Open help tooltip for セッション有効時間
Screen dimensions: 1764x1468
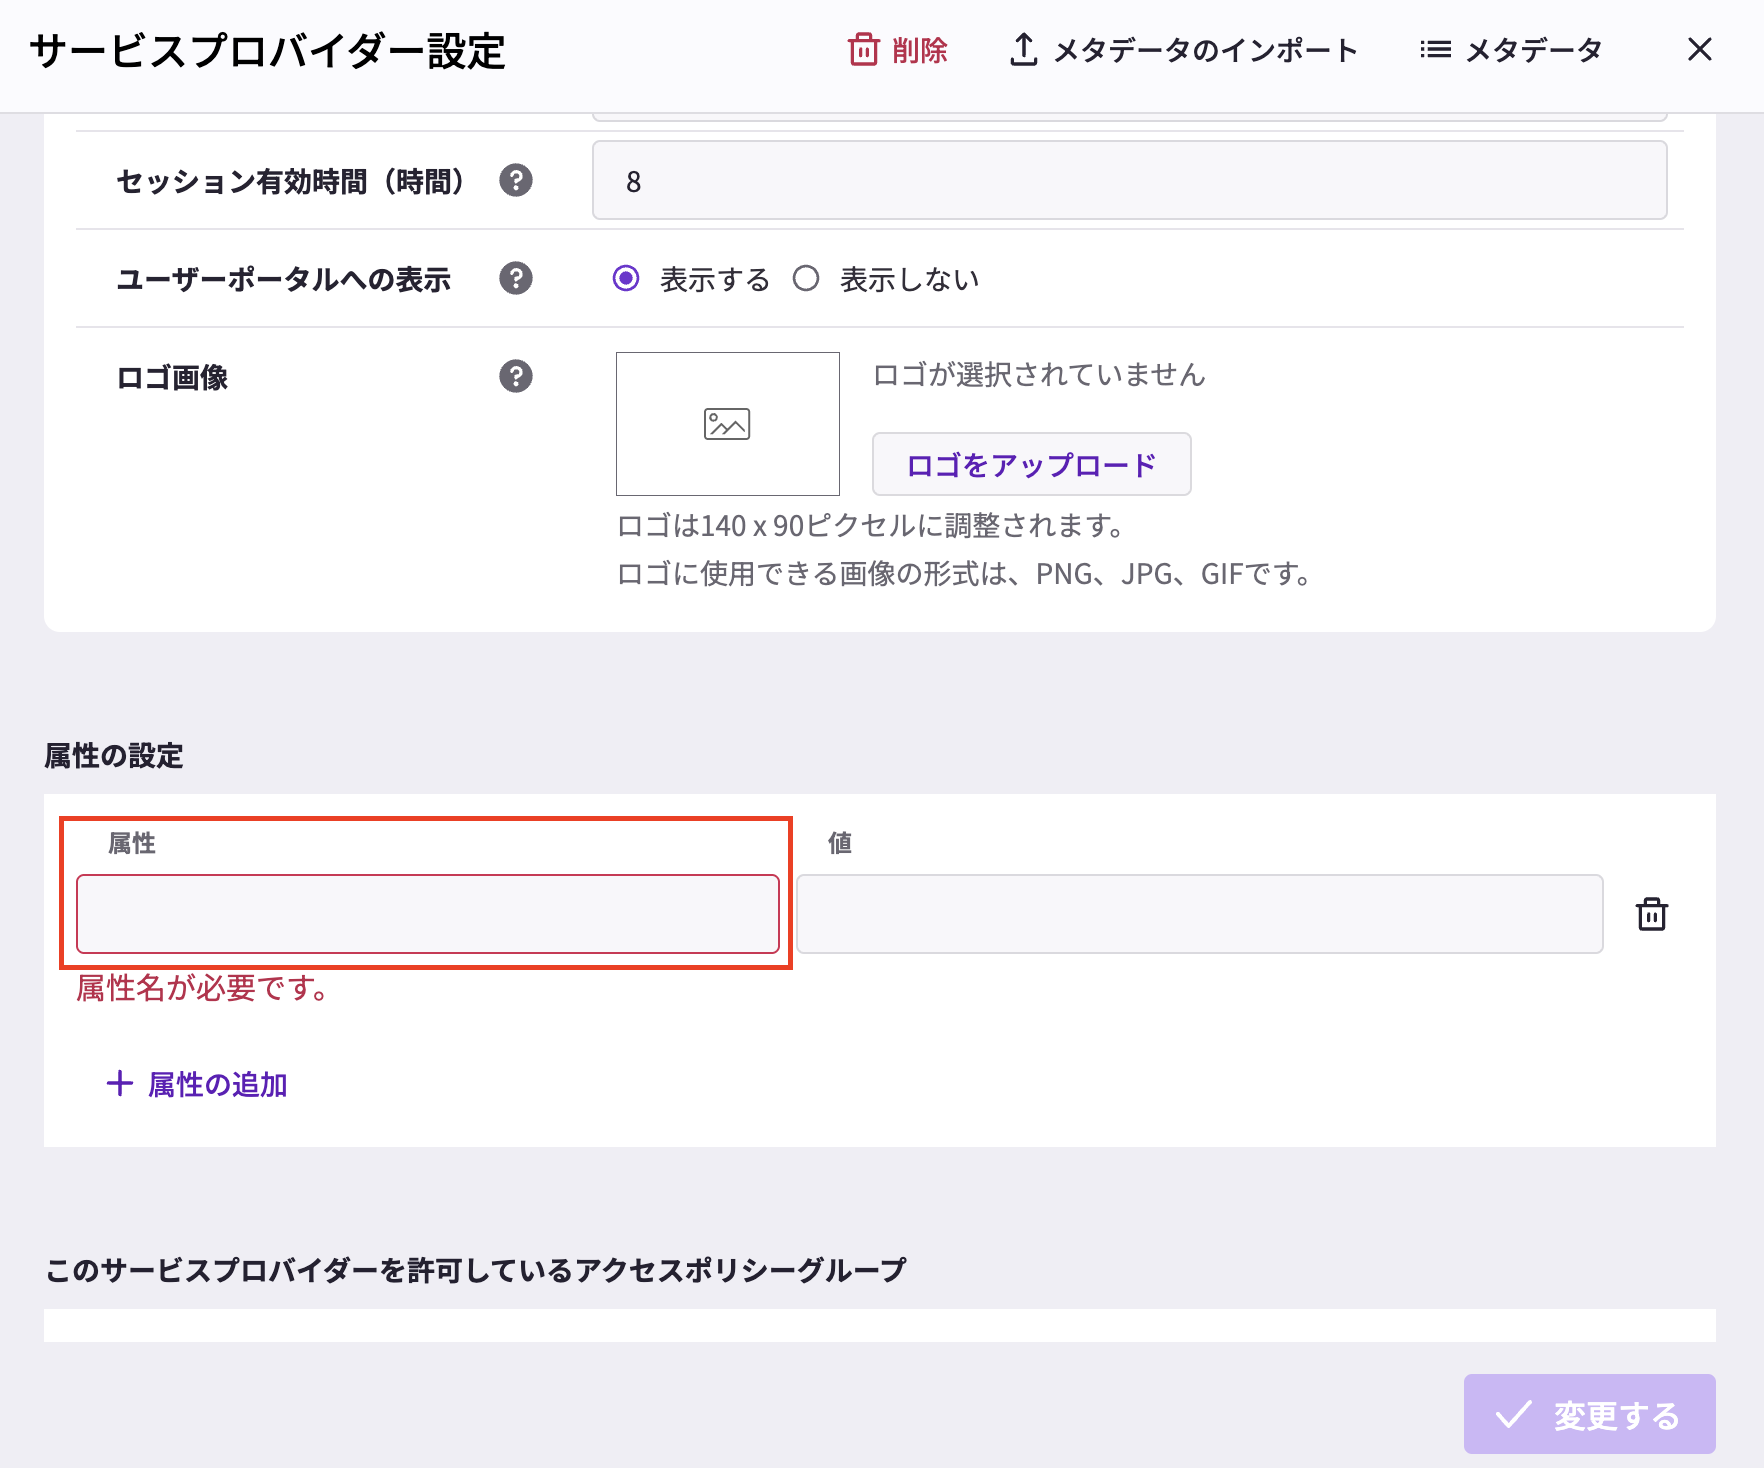[x=515, y=181]
